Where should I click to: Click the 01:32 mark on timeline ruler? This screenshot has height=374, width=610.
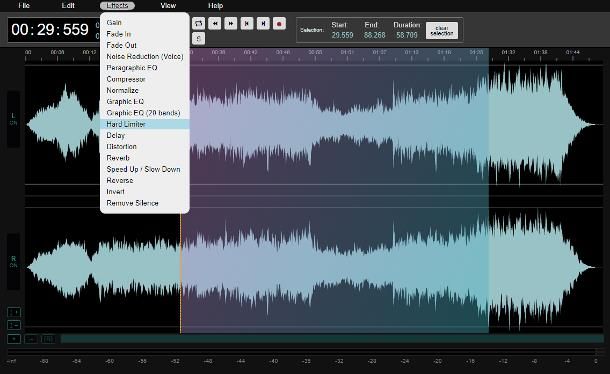click(508, 52)
